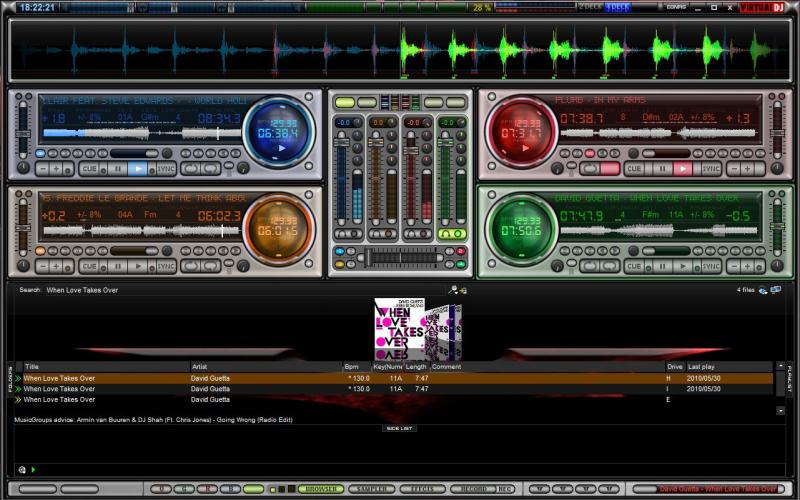The height and width of the screenshot is (500, 800).
Task: Raise pitch with red deck plus button
Action: (748, 168)
